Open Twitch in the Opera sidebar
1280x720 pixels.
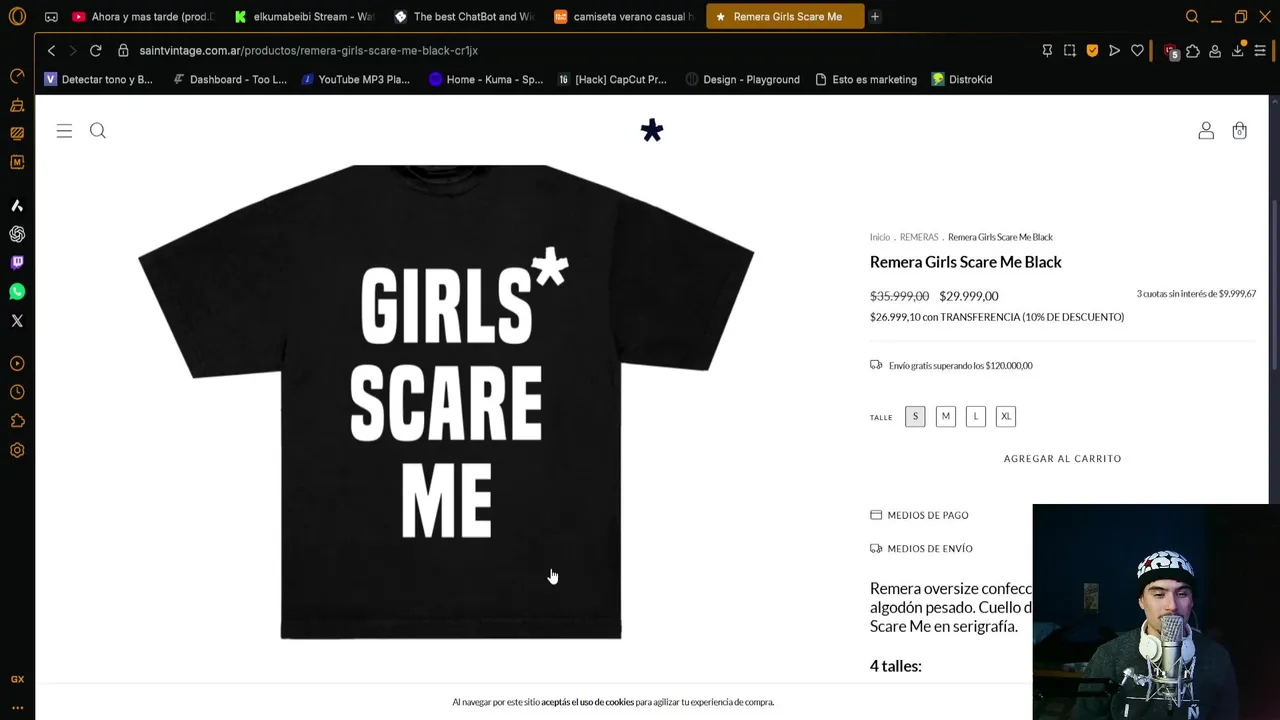click(x=17, y=263)
